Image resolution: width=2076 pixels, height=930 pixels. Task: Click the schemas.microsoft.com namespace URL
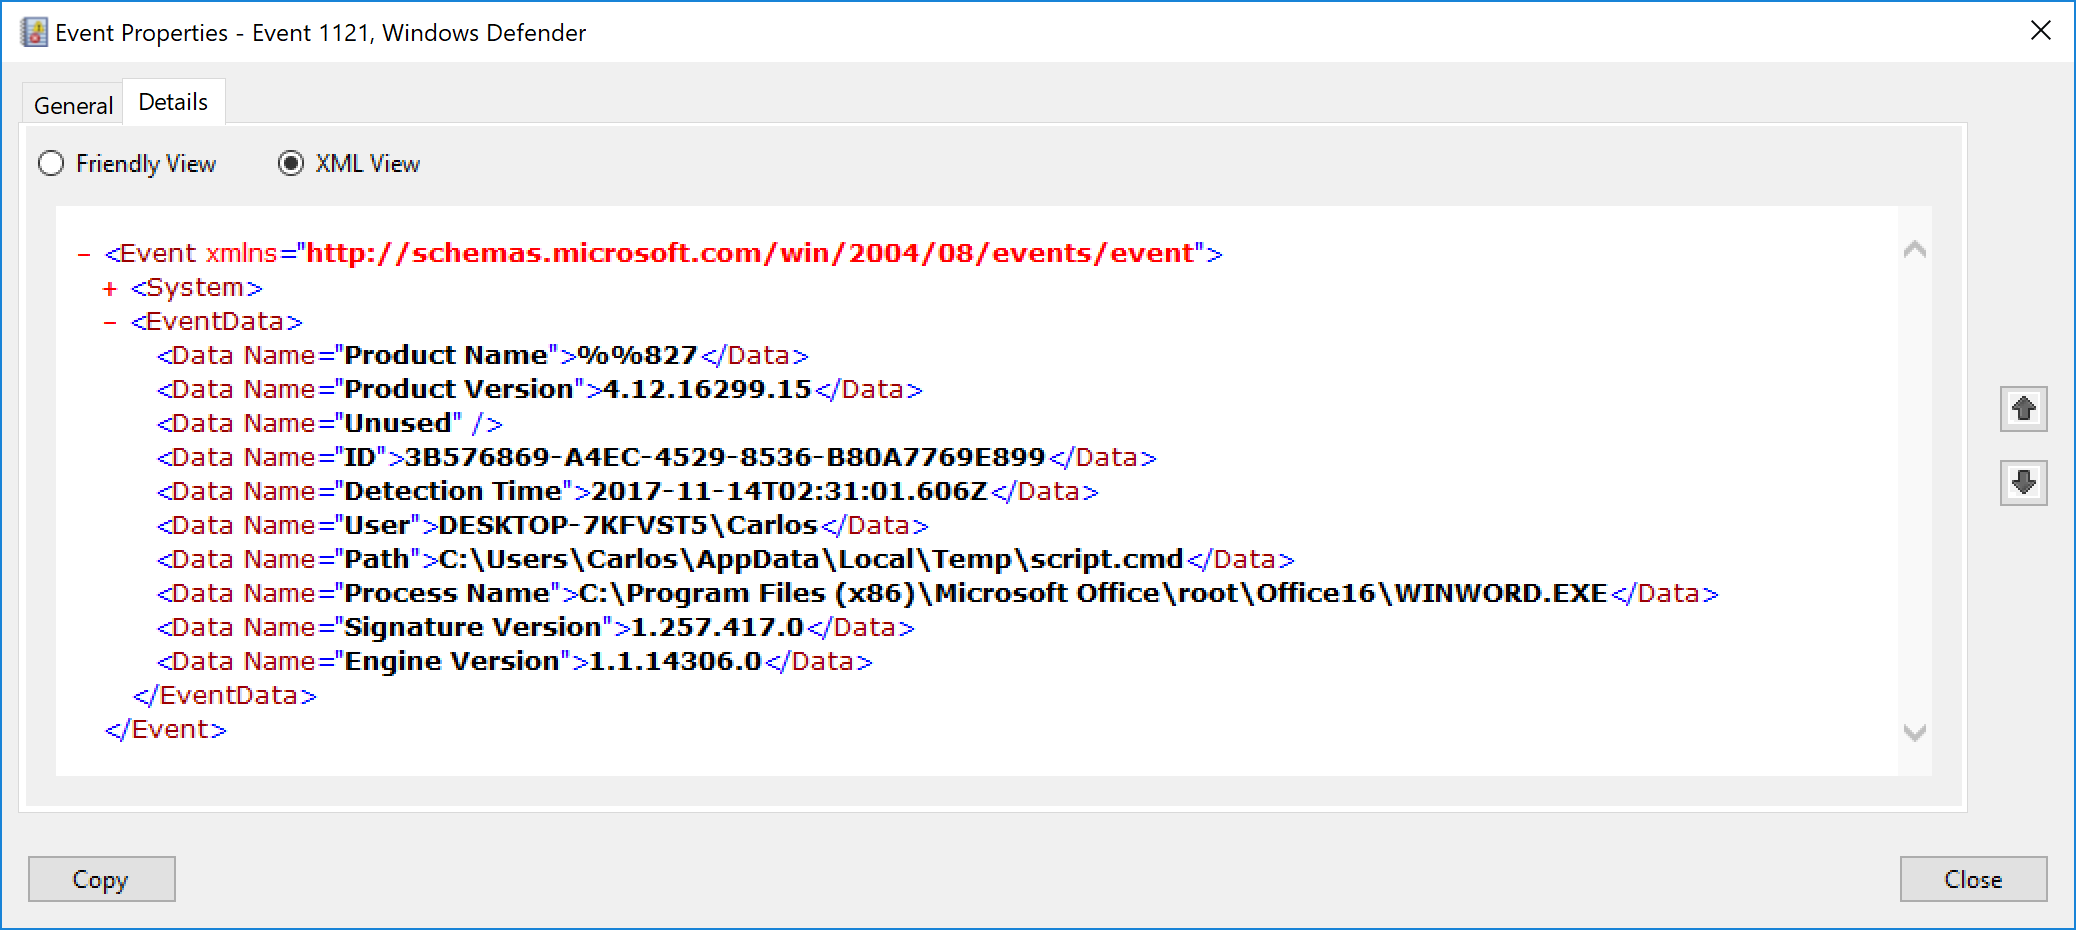(750, 253)
